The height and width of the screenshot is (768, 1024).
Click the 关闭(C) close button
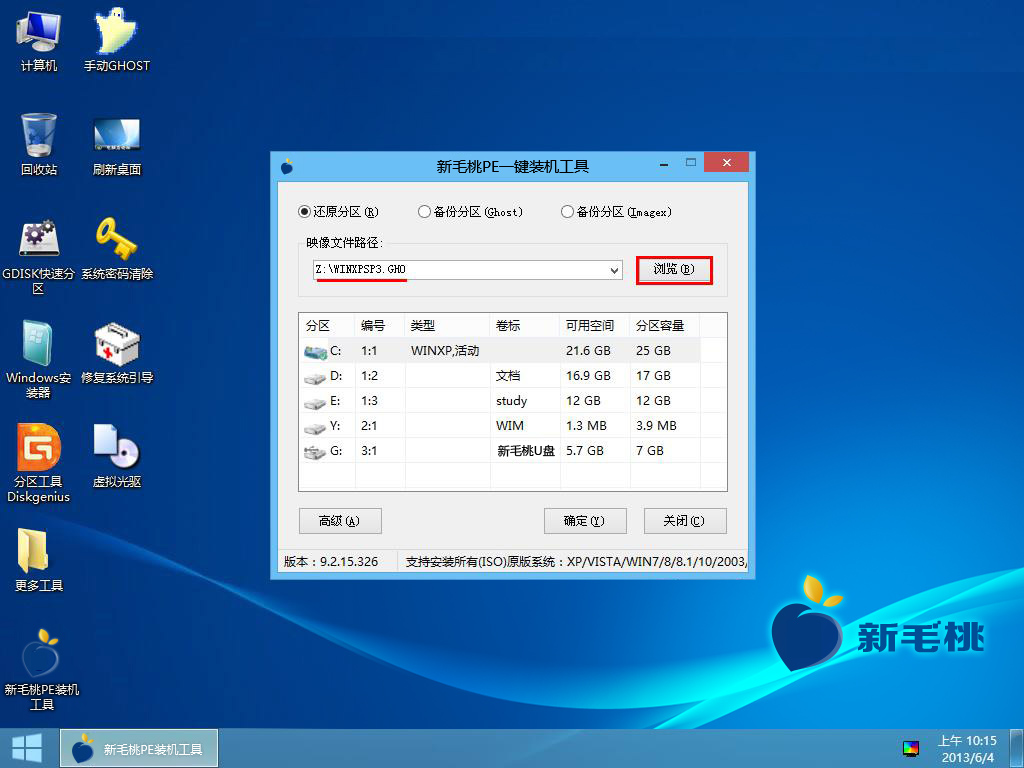pyautogui.click(x=684, y=520)
